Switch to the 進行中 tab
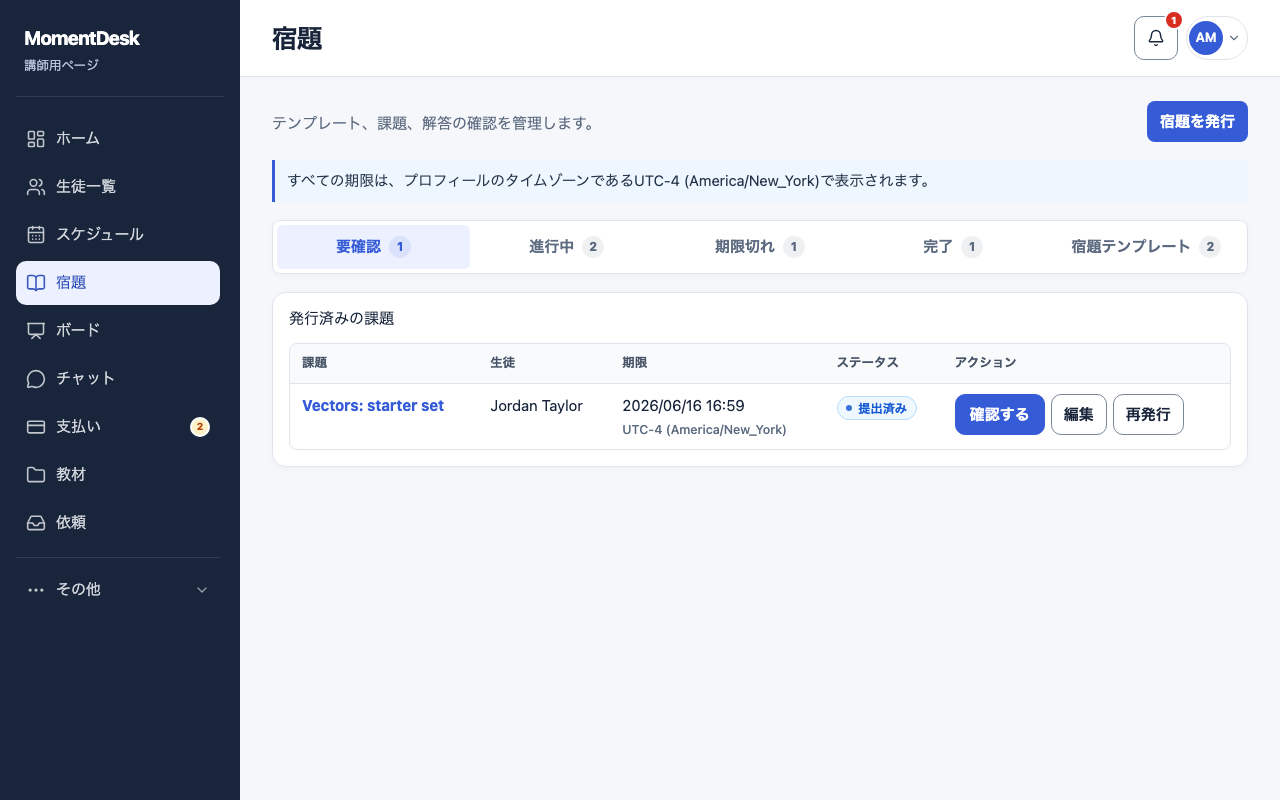 [x=566, y=247]
